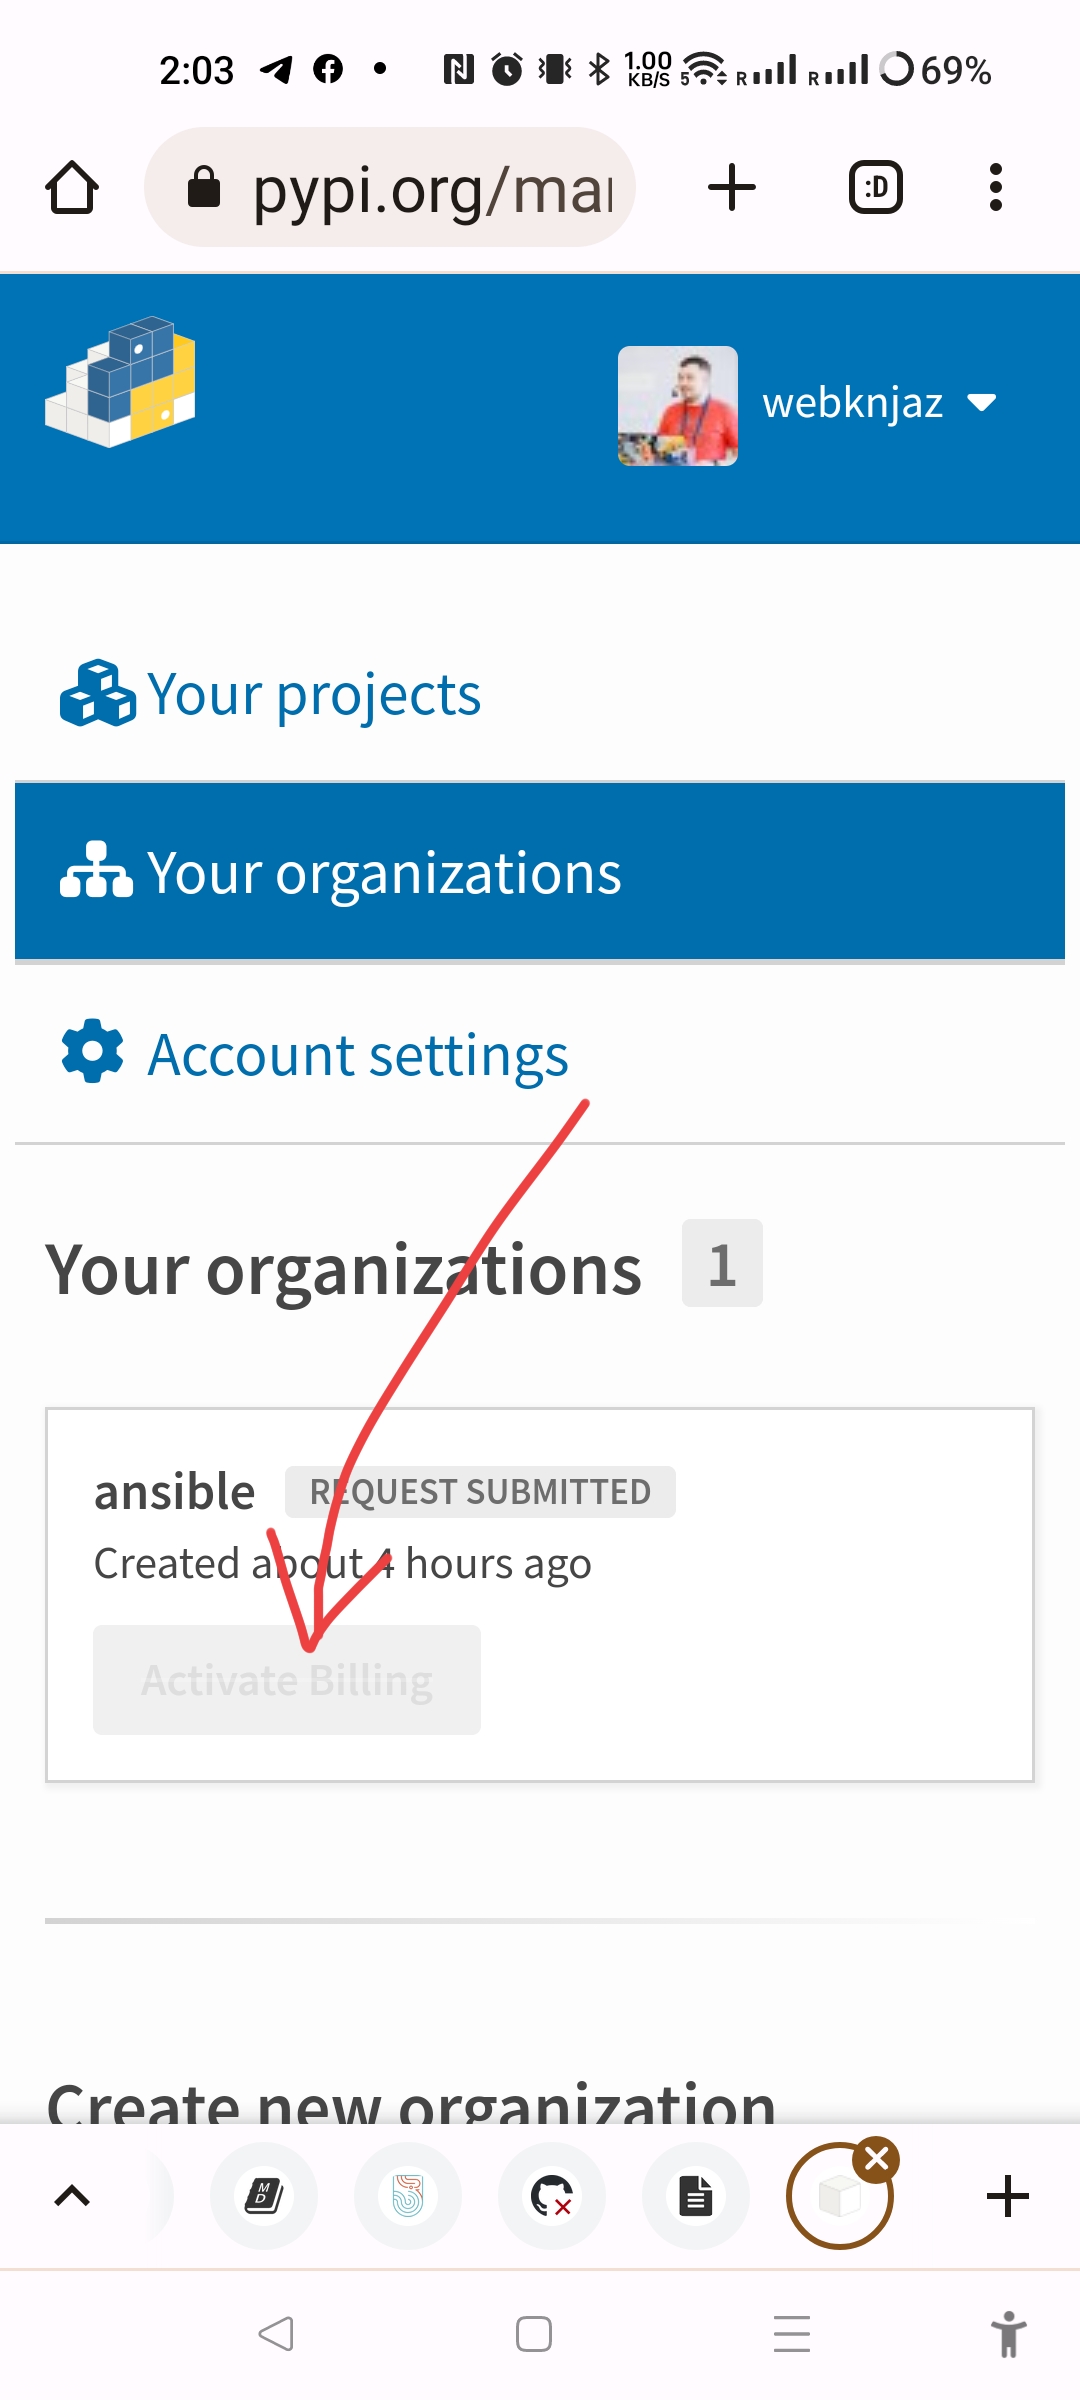The height and width of the screenshot is (2400, 1080).
Task: Open a new tab with plus icon
Action: click(x=732, y=187)
